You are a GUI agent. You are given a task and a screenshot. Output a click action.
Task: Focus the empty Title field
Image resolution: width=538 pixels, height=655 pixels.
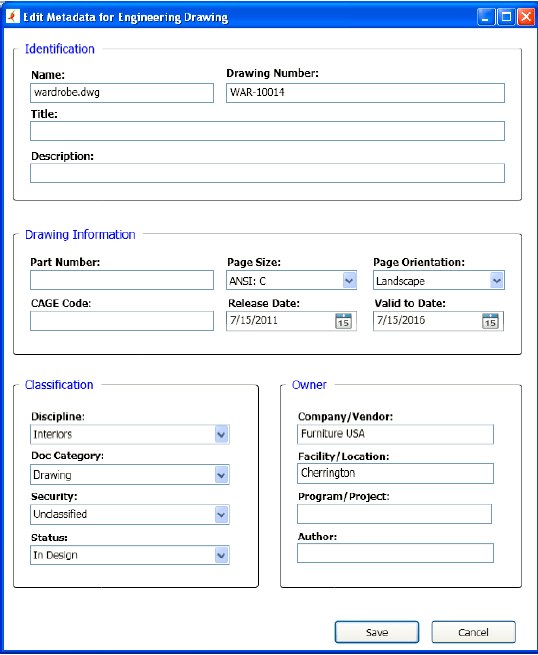coord(267,131)
